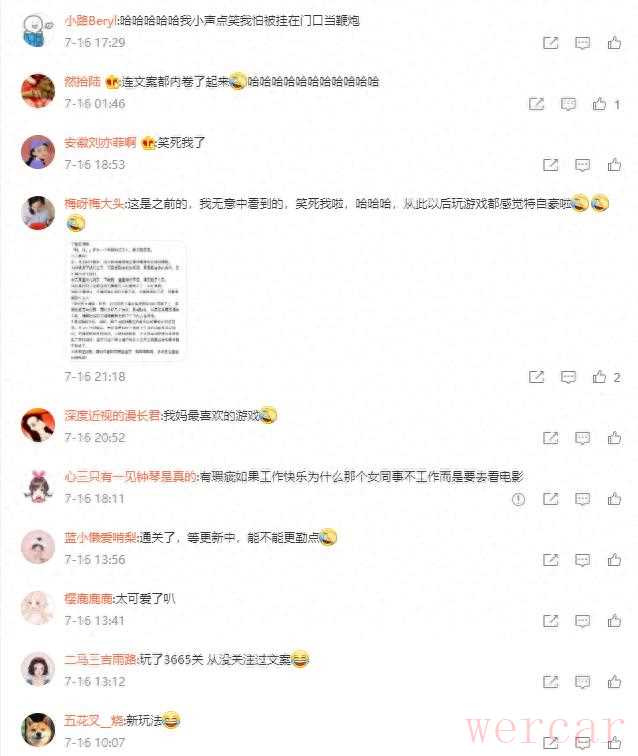
Task: Open the report icon on the 7-16 18:11 comment
Action: pyautogui.click(x=518, y=499)
